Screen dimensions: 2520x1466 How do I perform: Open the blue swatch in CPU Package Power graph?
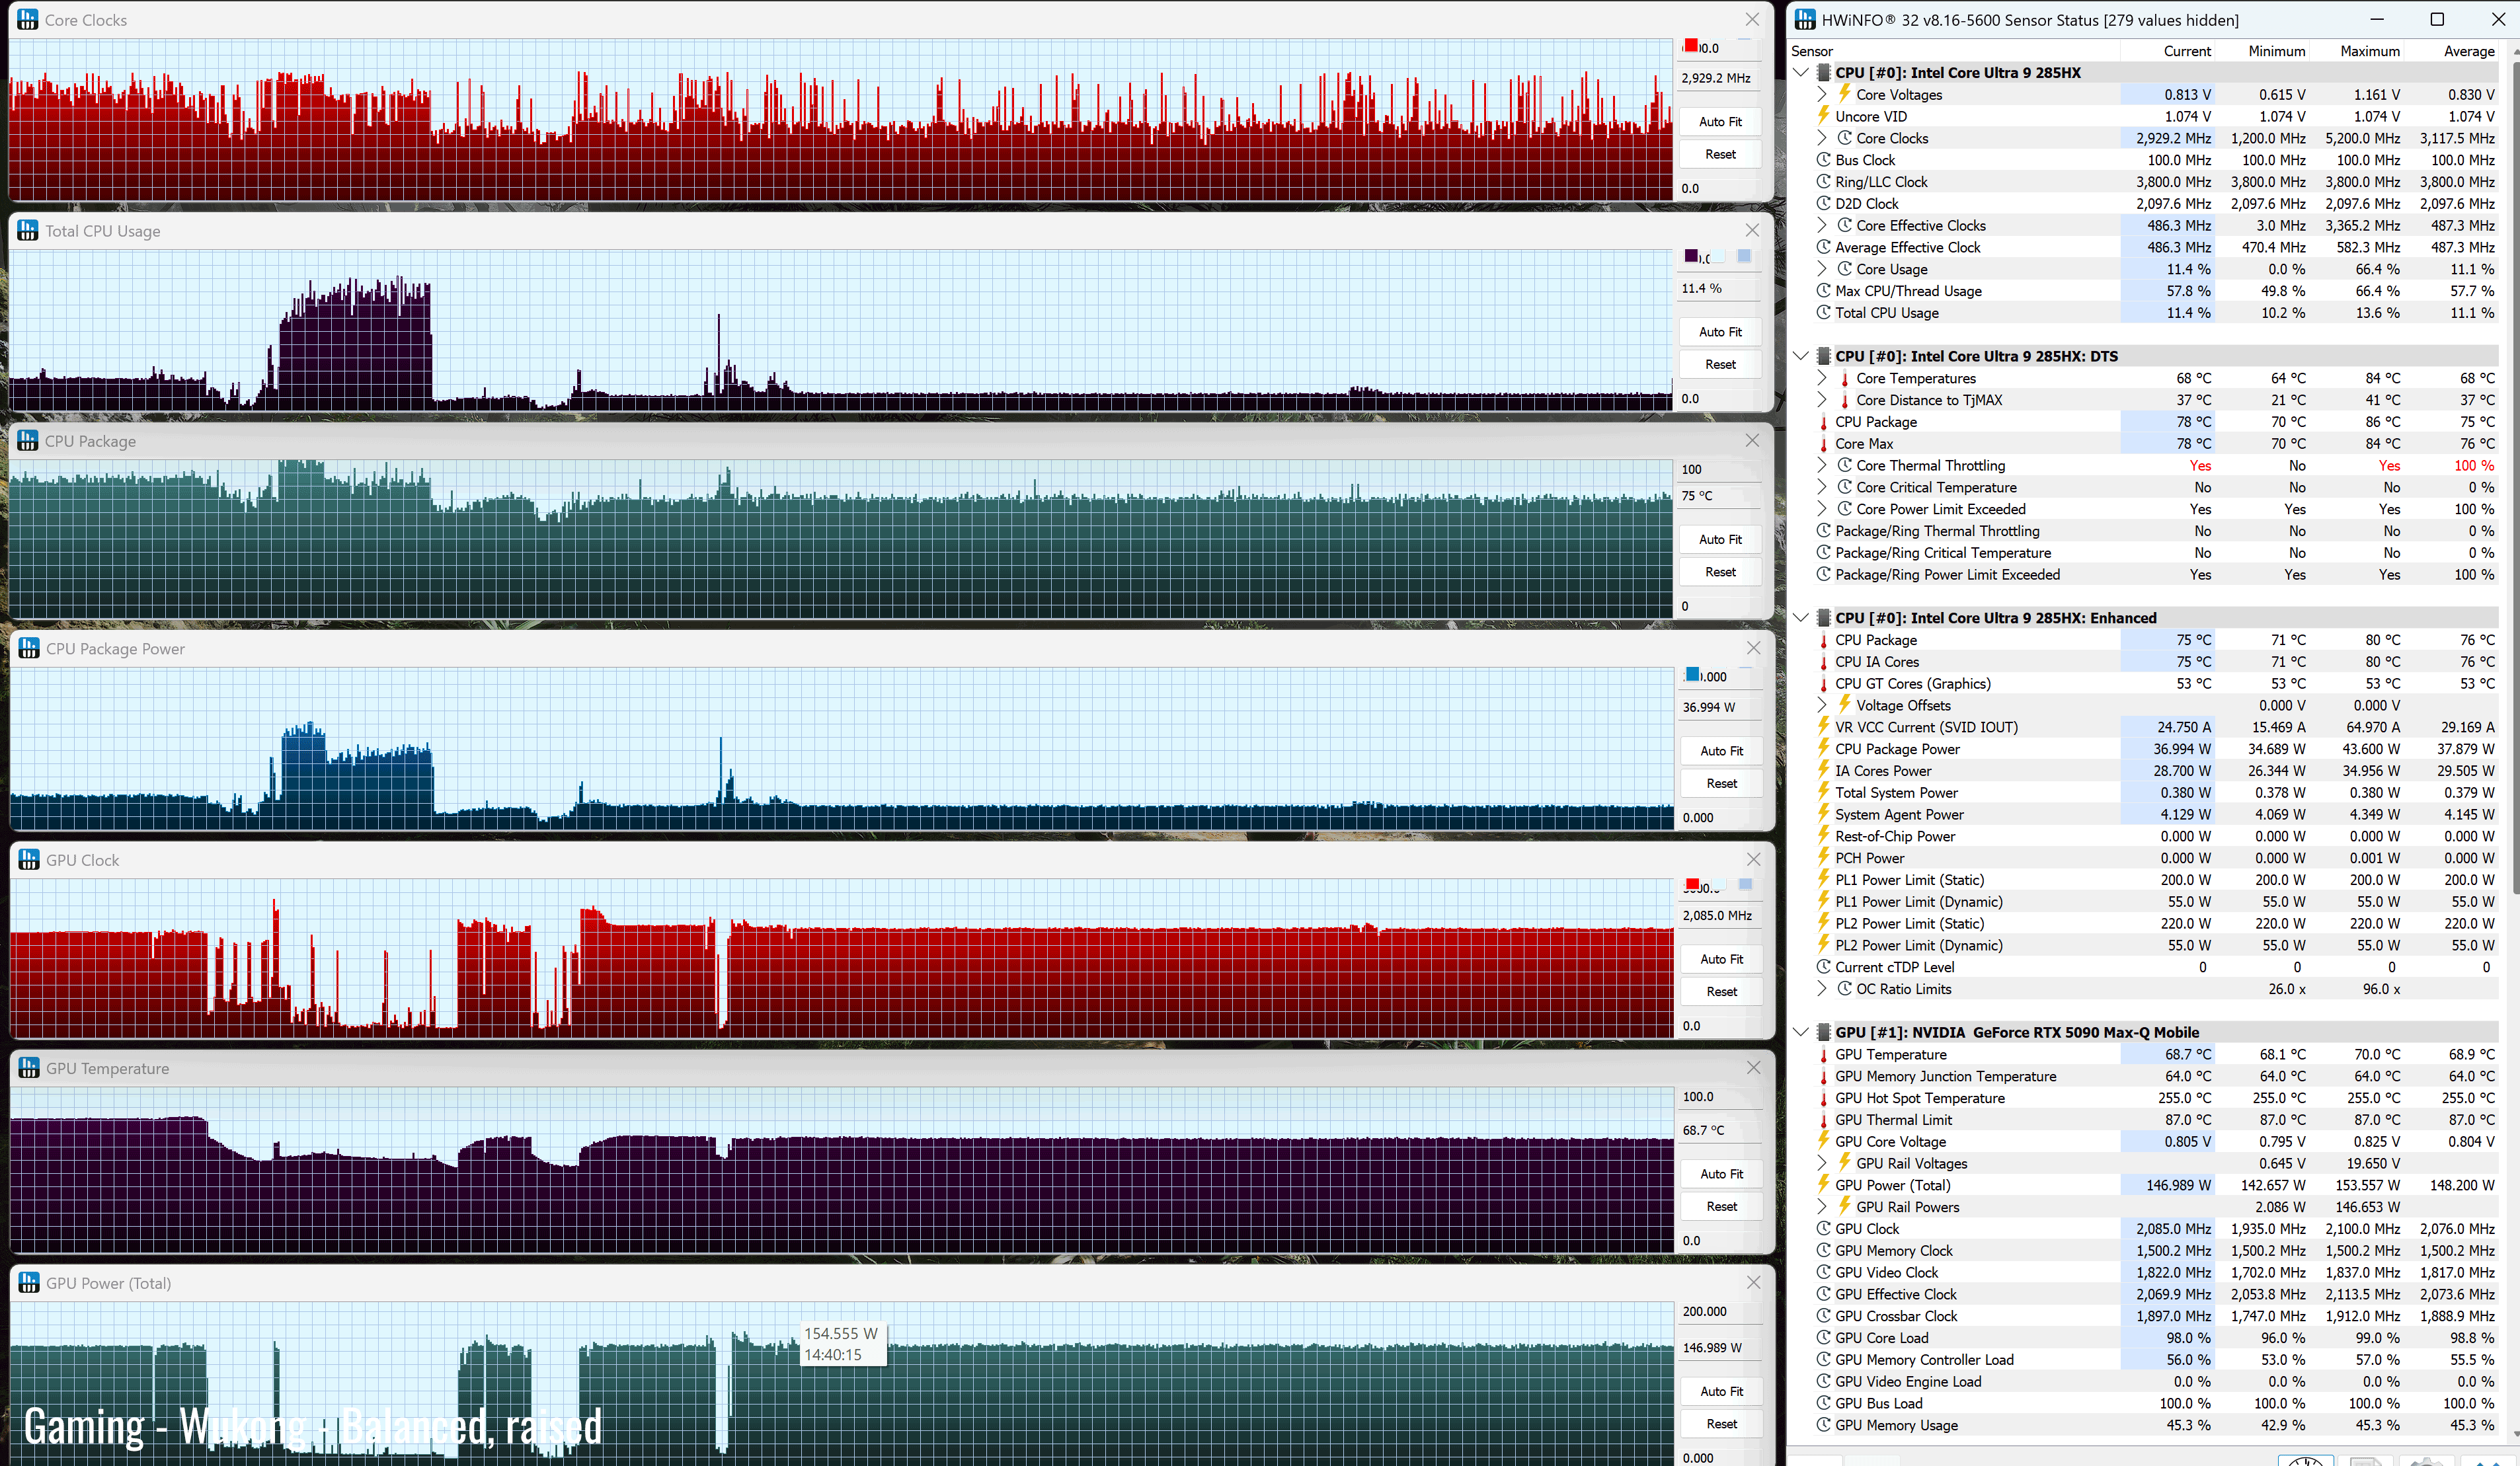click(1692, 675)
